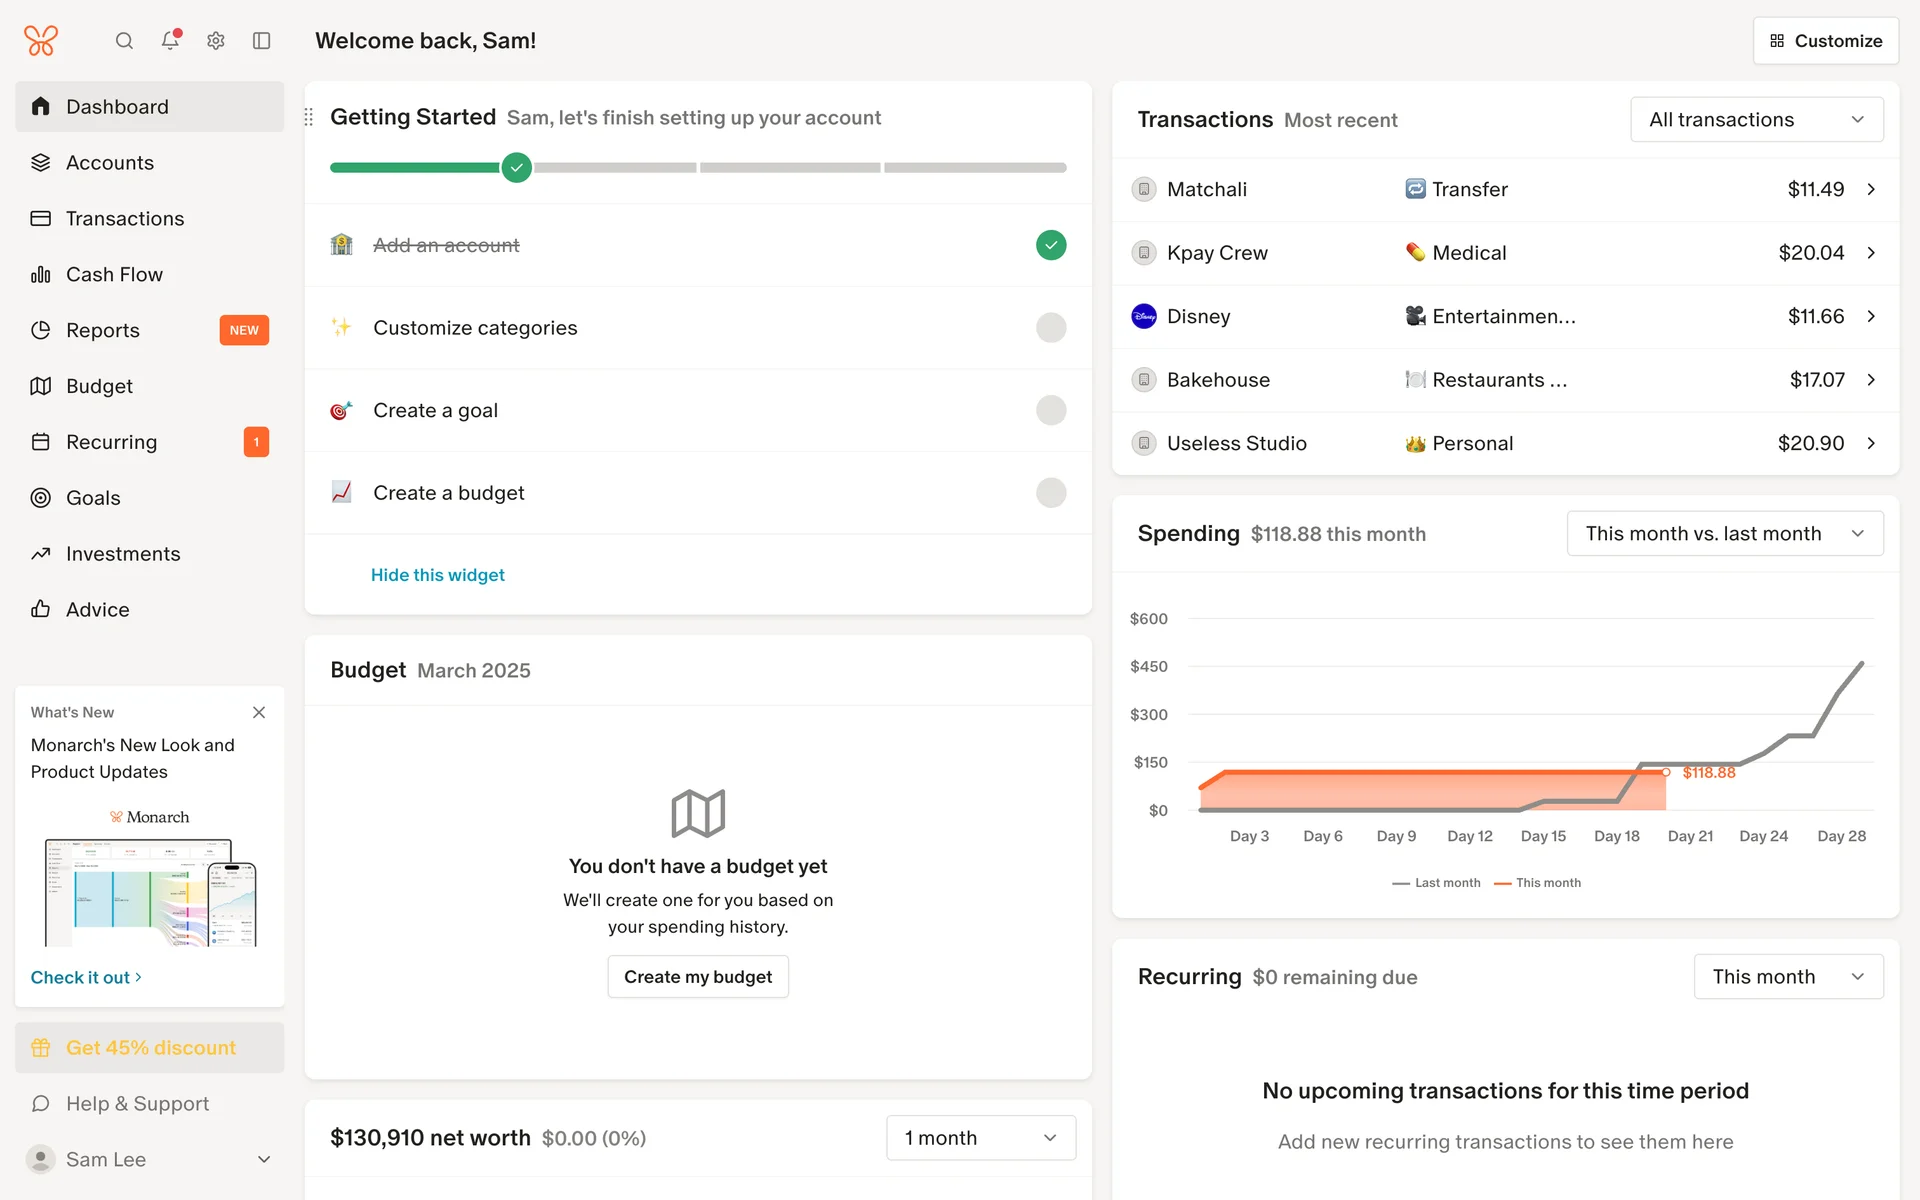Toggle the Customize categories completion circle
Viewport: 1920px width, 1200px height.
click(x=1050, y=328)
